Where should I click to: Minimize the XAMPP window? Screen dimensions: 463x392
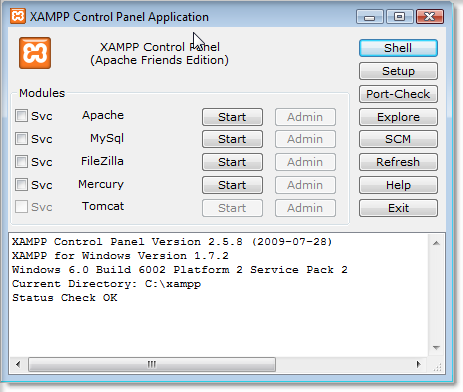pyautogui.click(x=370, y=17)
